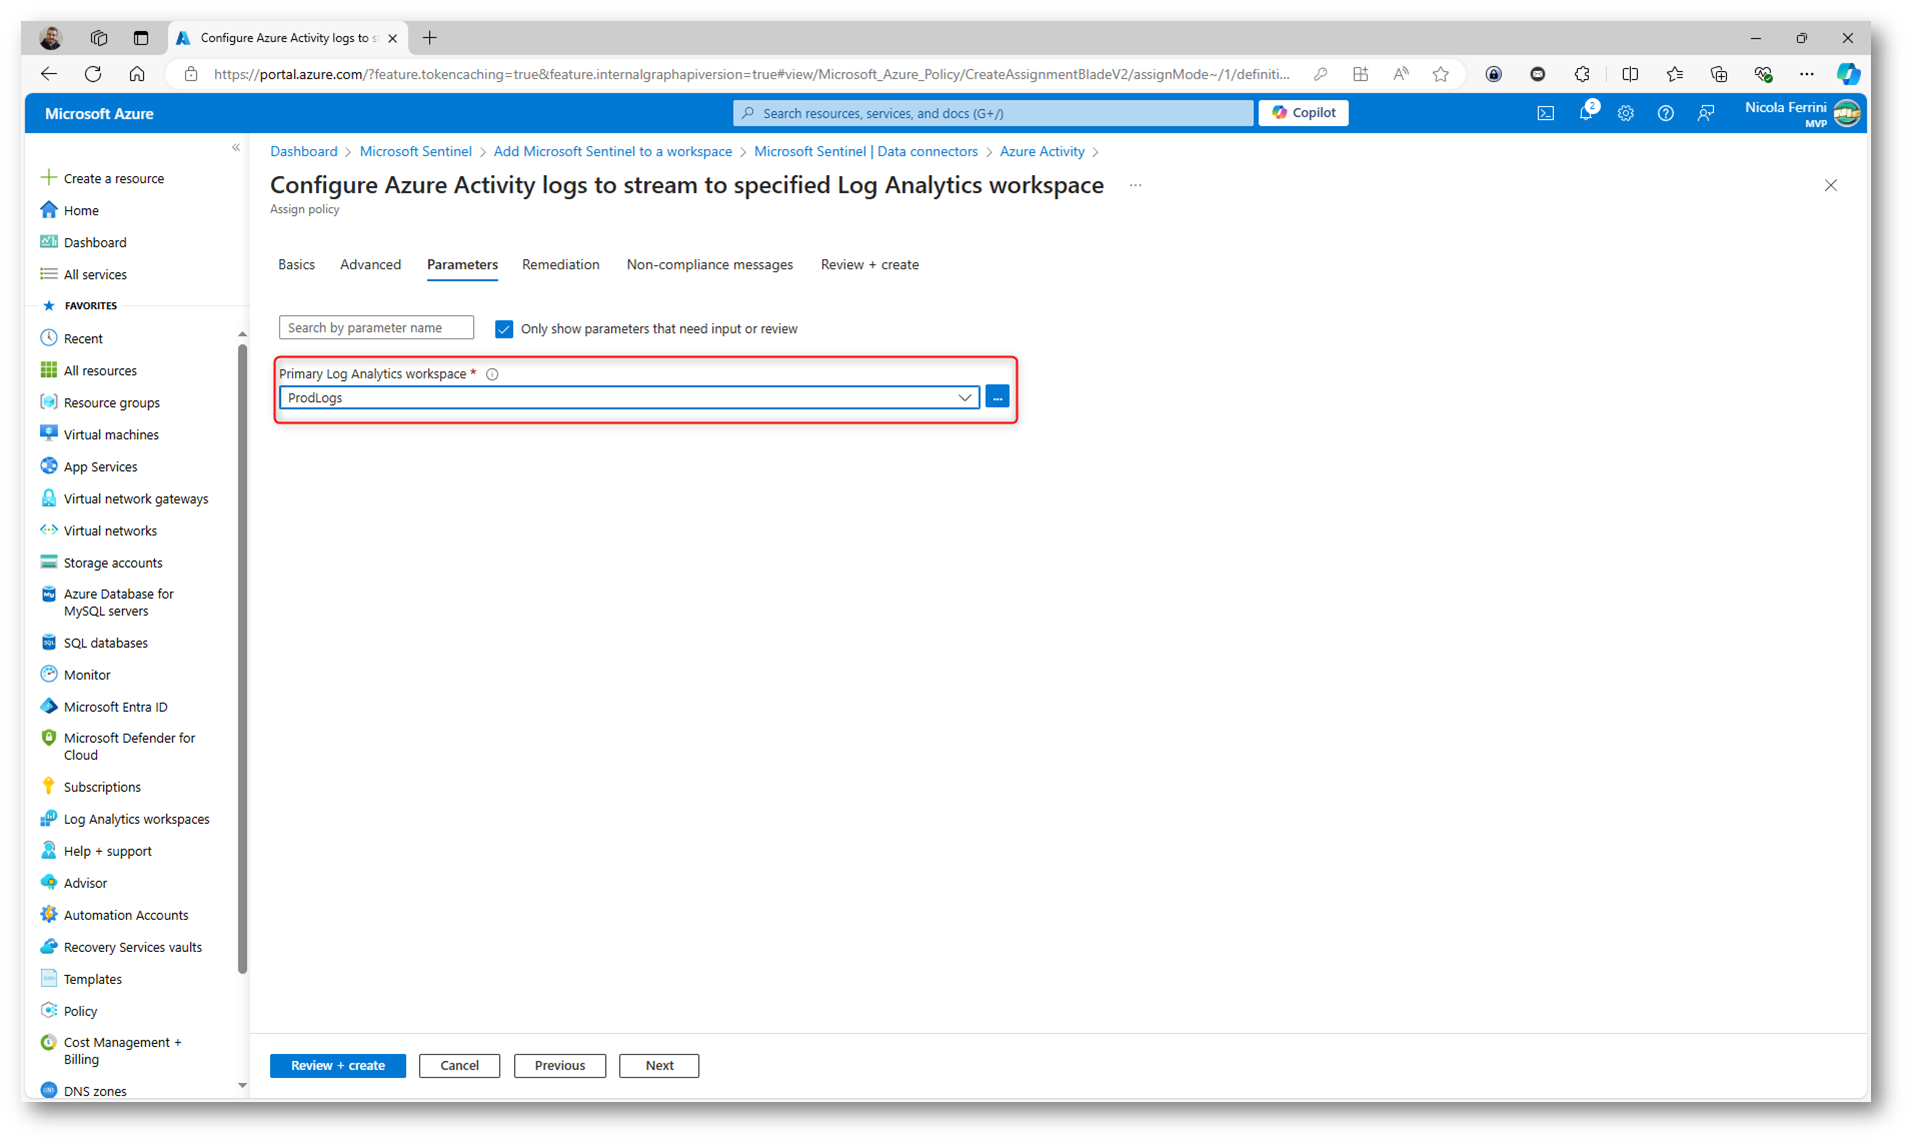Viewport: 1913px width, 1144px height.
Task: Refresh the browser page
Action: pyautogui.click(x=93, y=74)
